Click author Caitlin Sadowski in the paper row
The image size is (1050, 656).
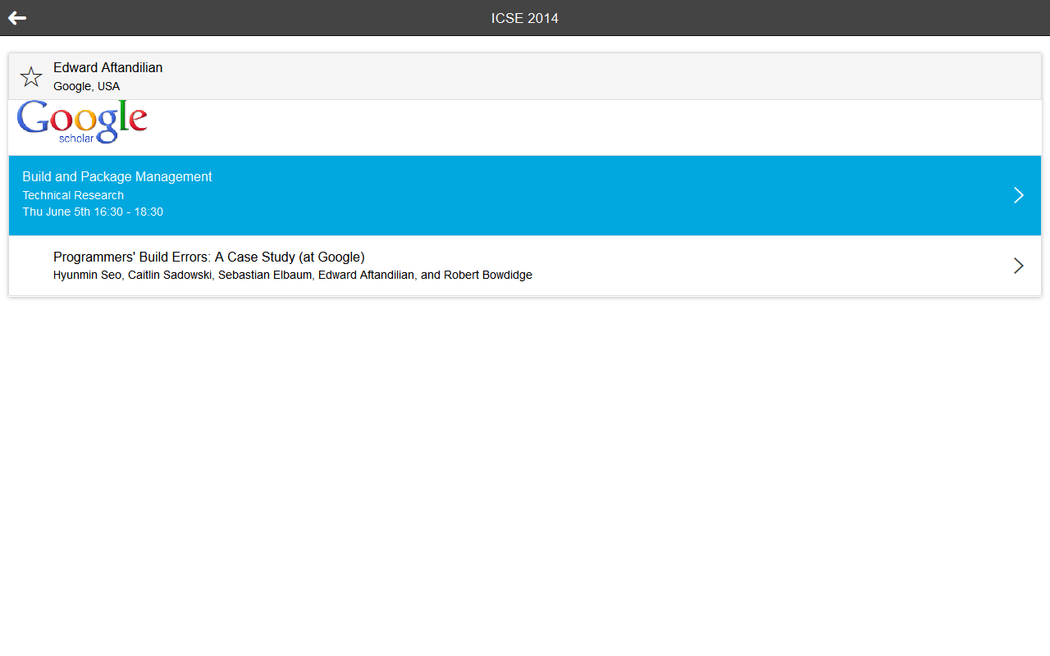pos(168,275)
